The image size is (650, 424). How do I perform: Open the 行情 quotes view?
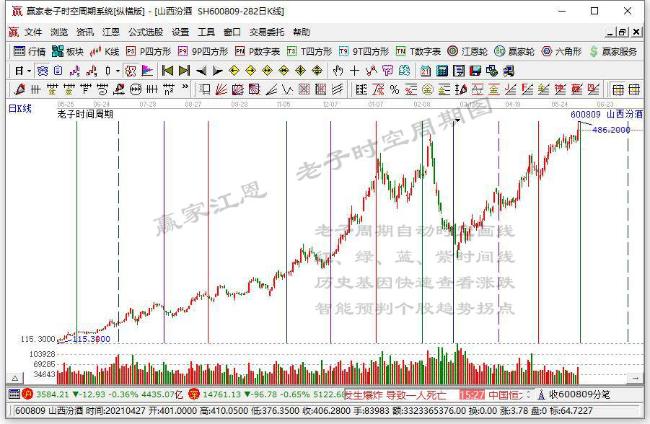click(29, 51)
